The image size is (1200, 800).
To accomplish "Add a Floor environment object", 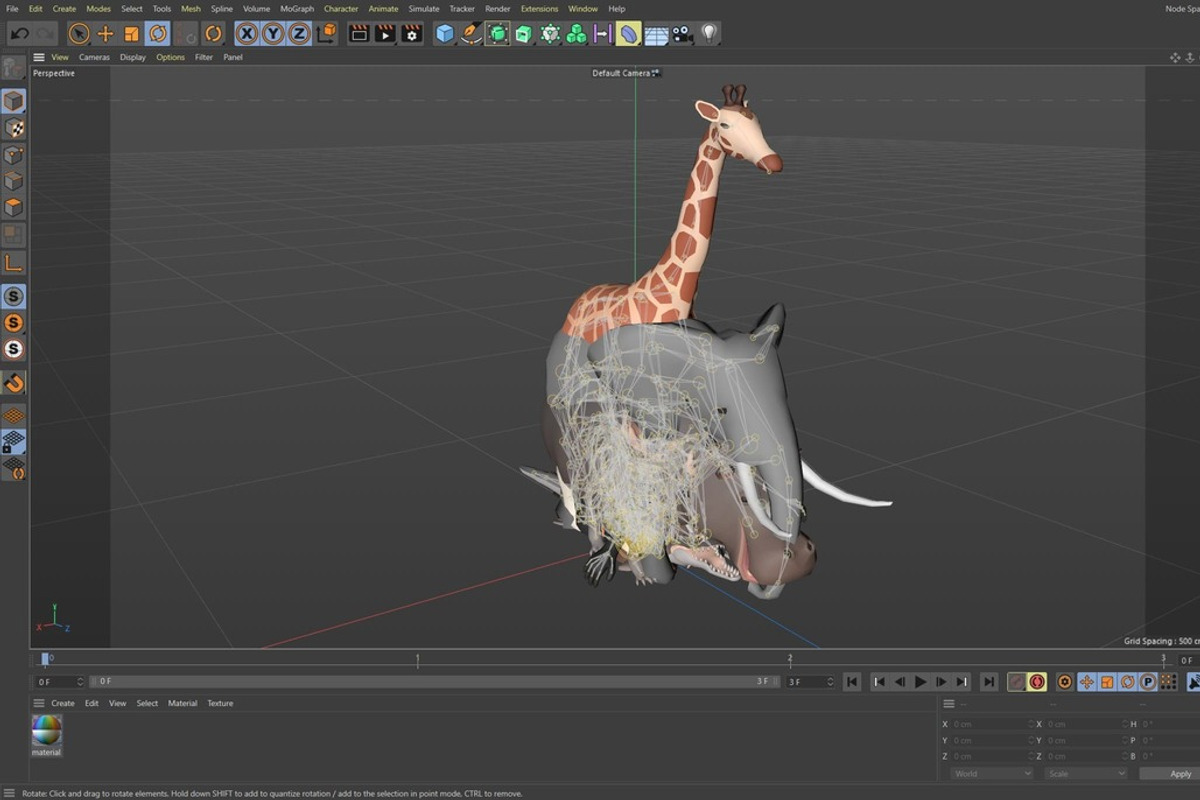I will [x=656, y=33].
